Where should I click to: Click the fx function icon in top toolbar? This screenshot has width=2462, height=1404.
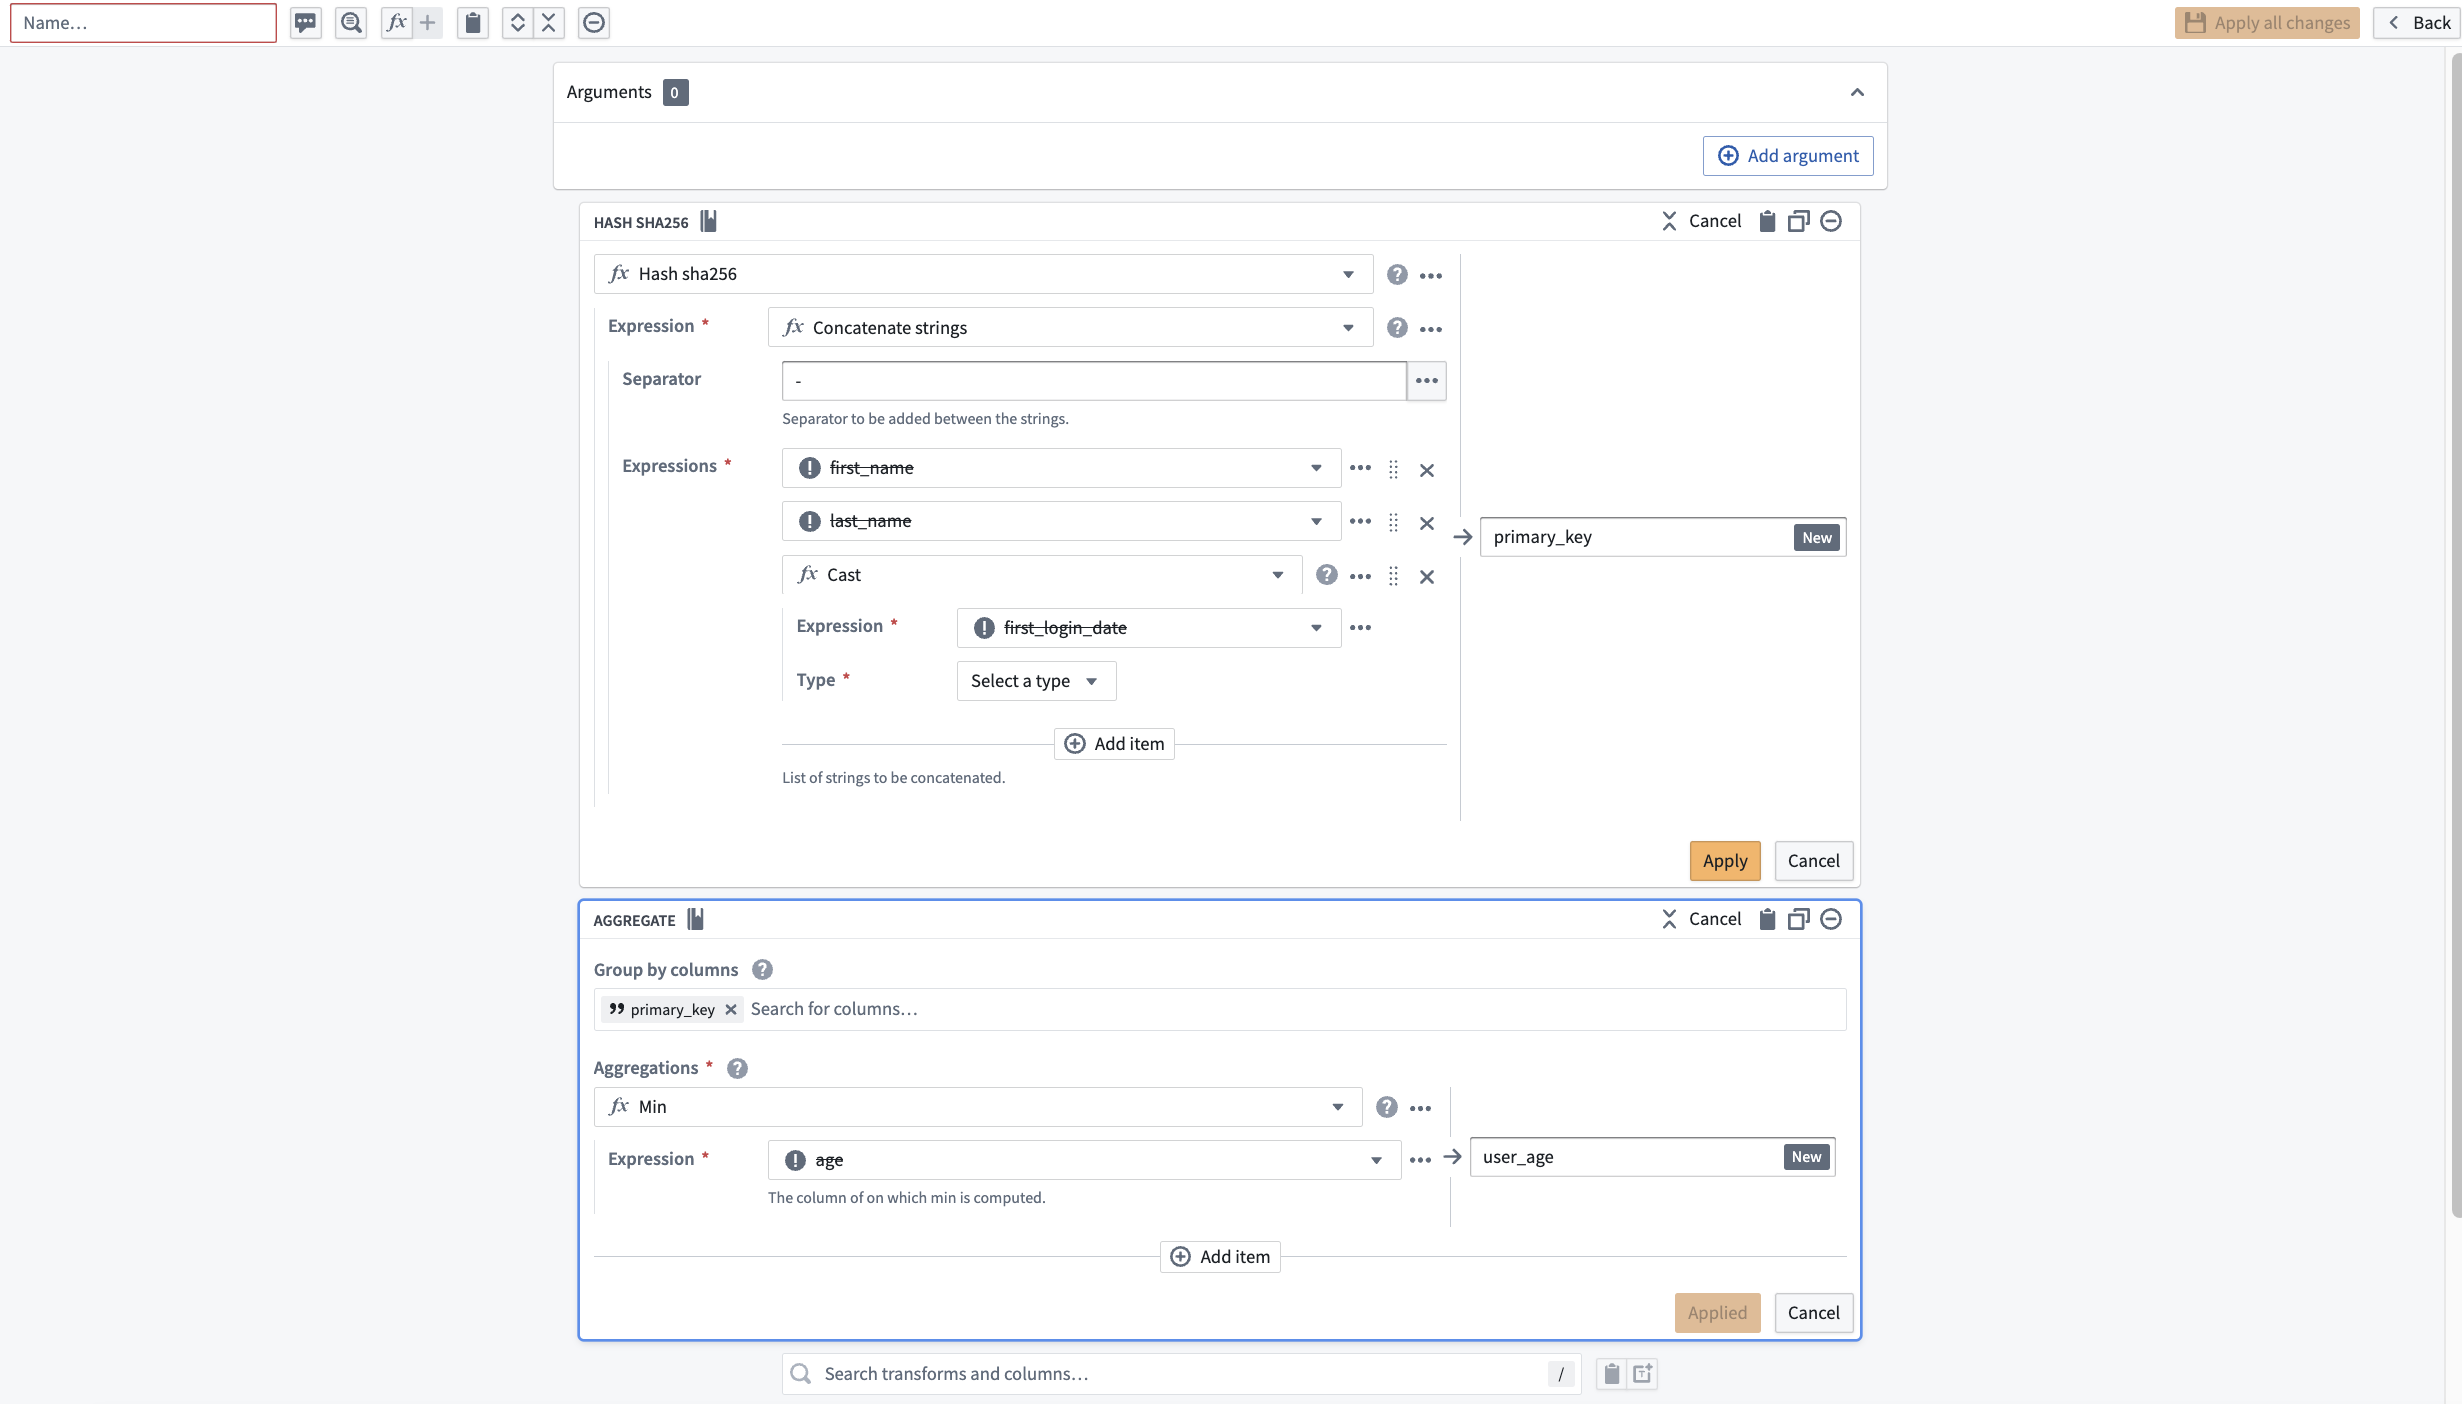coord(397,22)
